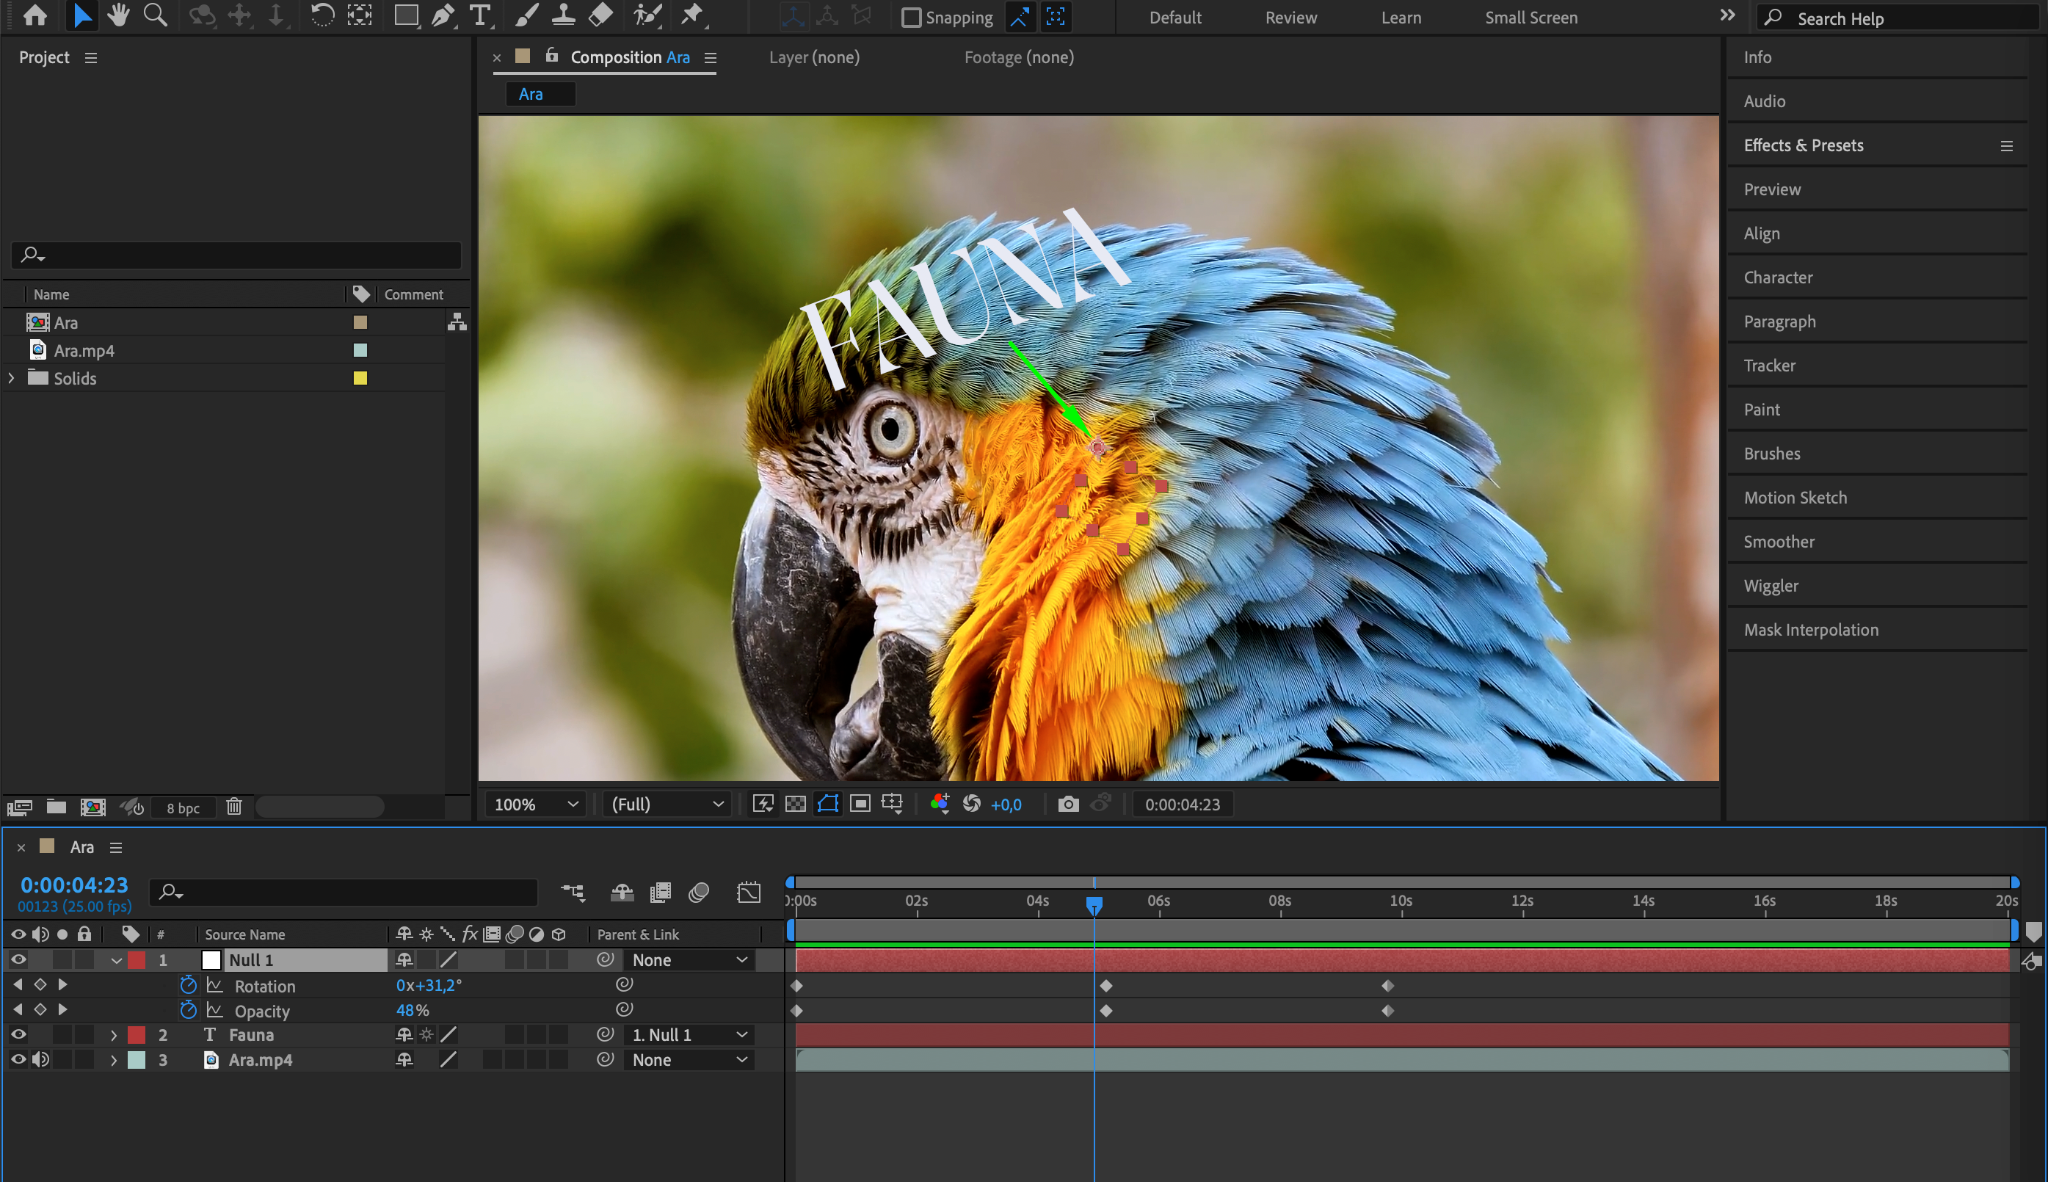The height and width of the screenshot is (1182, 2048).
Task: Select the Hand tool
Action: click(x=119, y=16)
